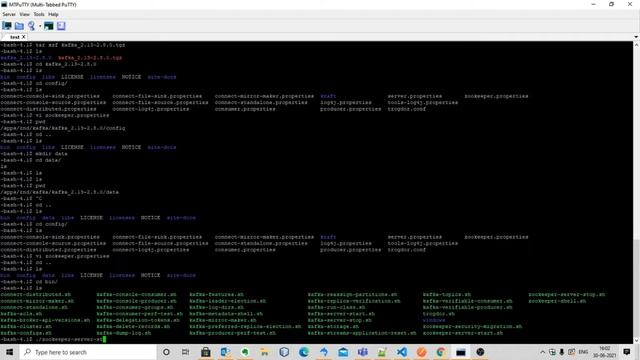640x360 pixels.
Task: Click the key/connect toolbar icon
Action: point(31,26)
